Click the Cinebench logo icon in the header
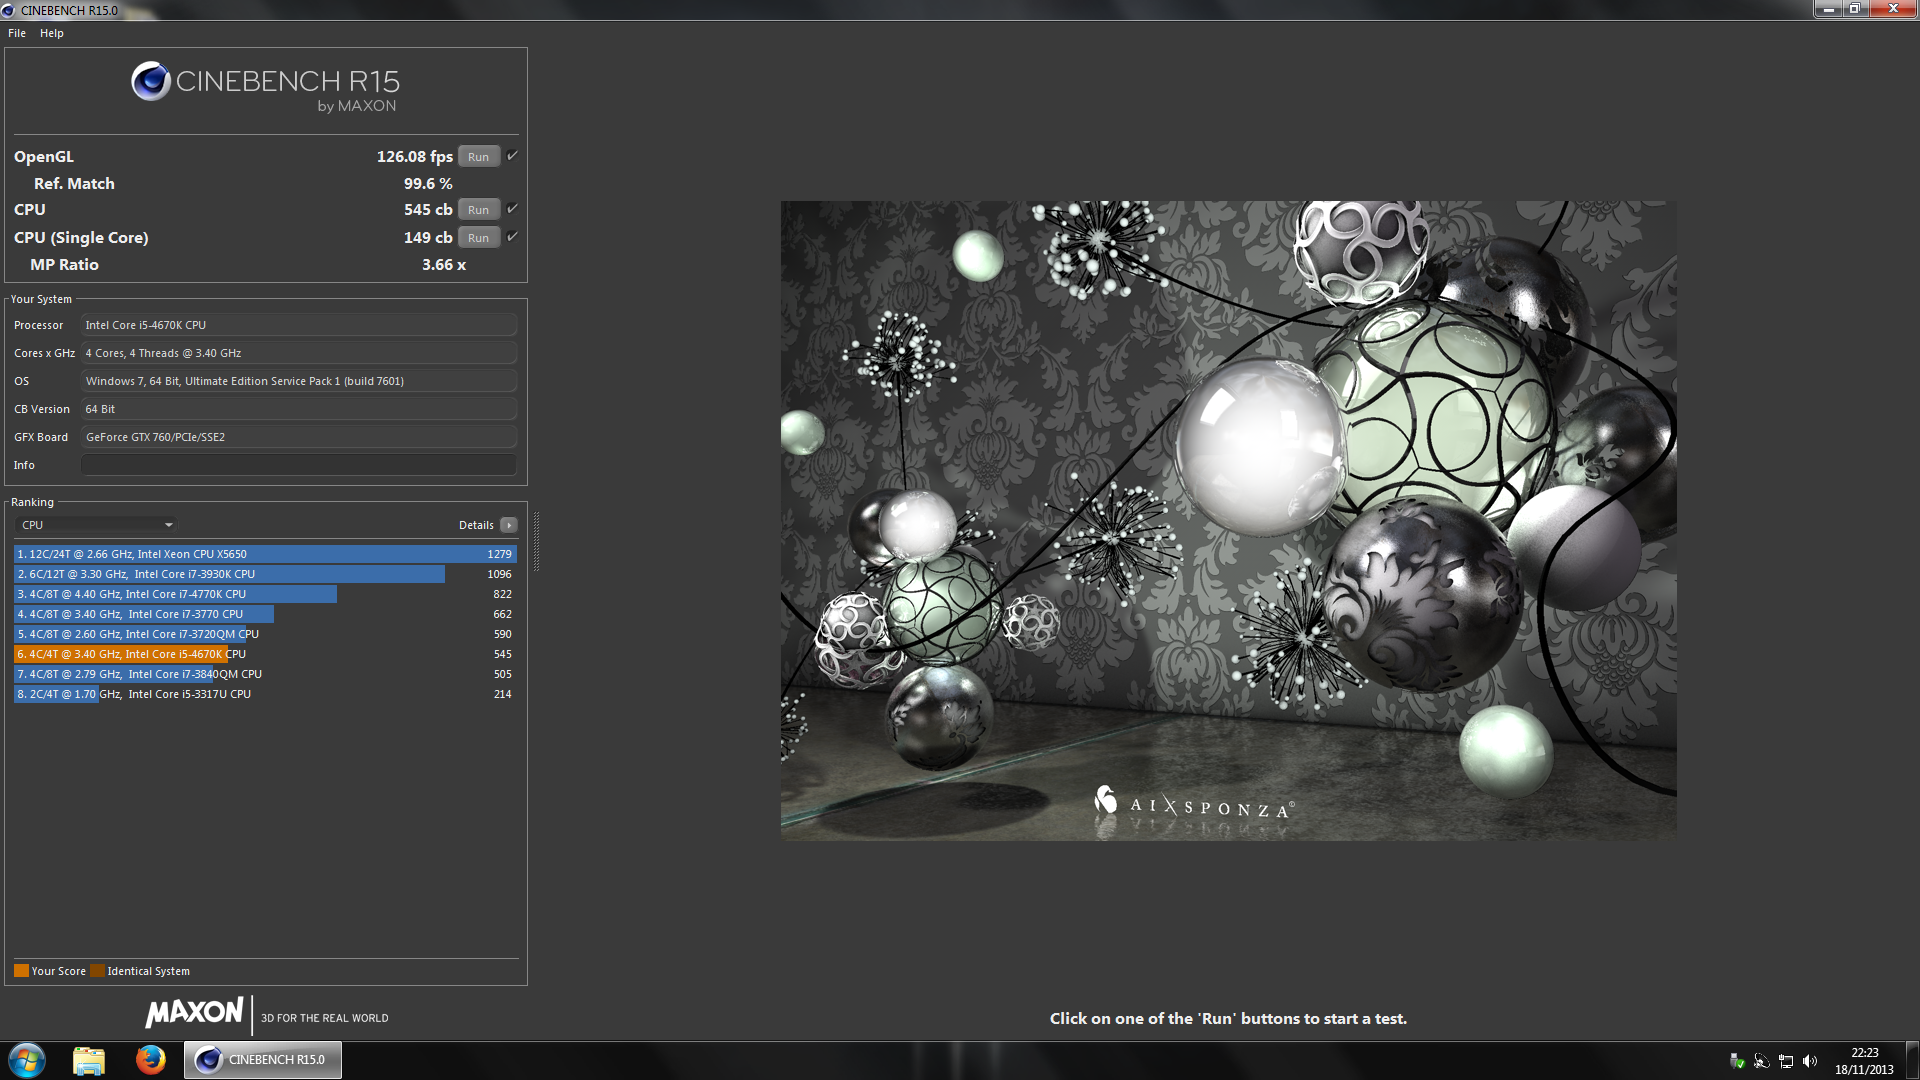 point(151,82)
